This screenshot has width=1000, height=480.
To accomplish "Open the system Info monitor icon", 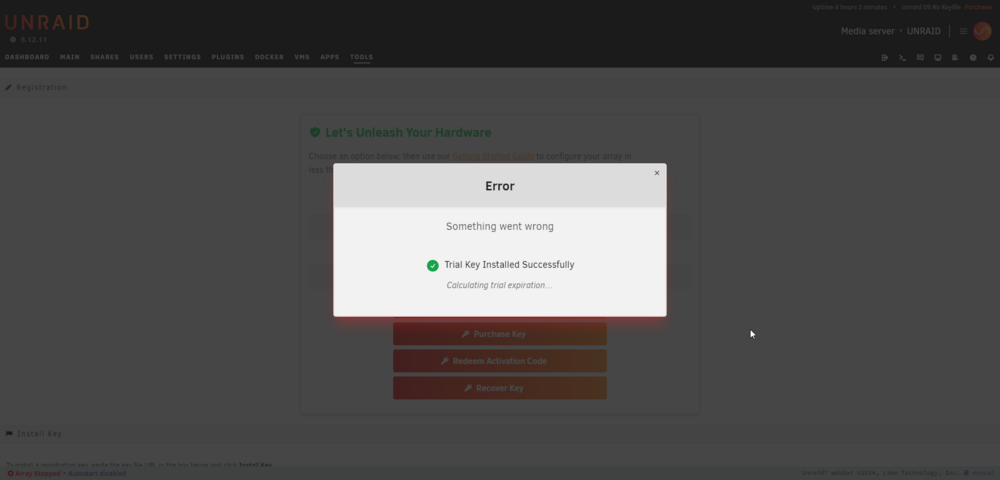I will [938, 57].
